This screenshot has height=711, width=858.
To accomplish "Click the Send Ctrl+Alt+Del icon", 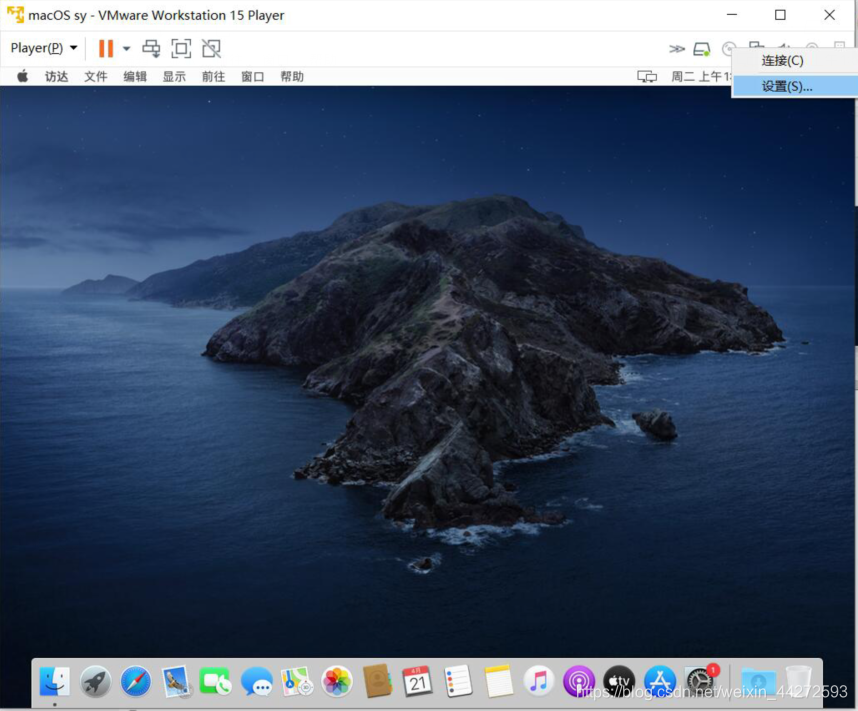I will click(151, 48).
